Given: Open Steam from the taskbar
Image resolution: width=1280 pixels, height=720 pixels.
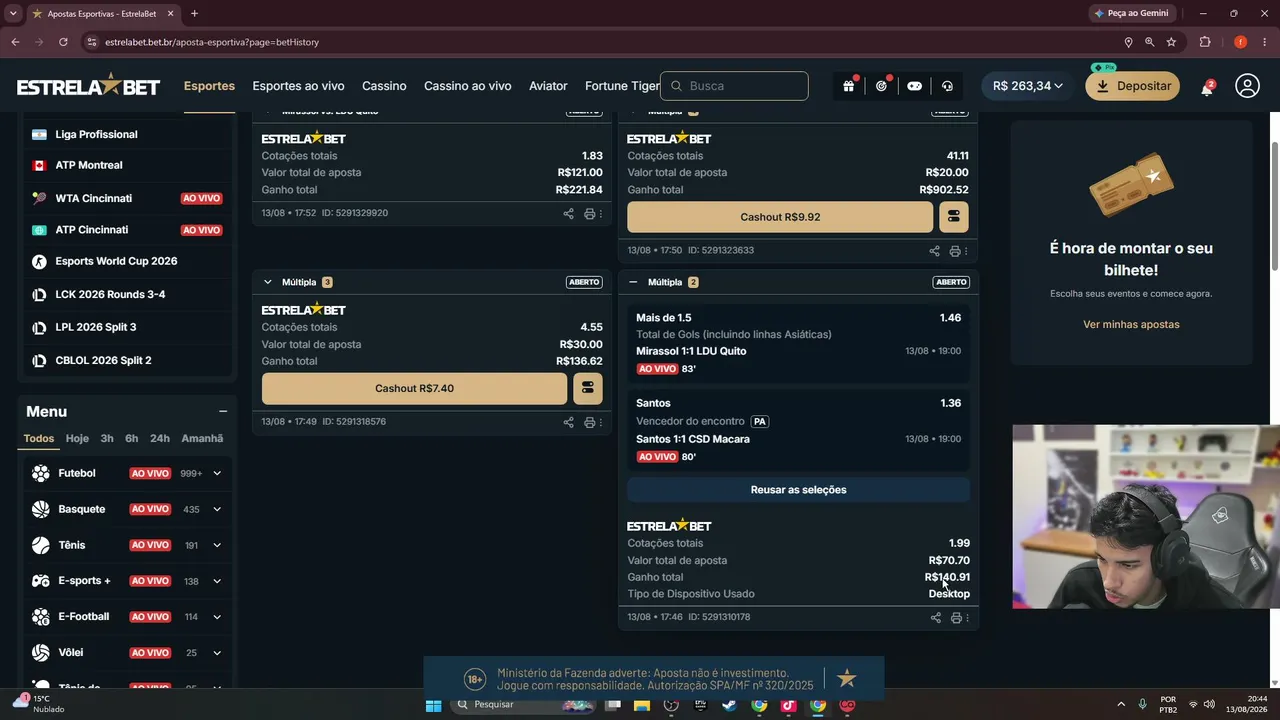Looking at the screenshot, I should tap(729, 705).
